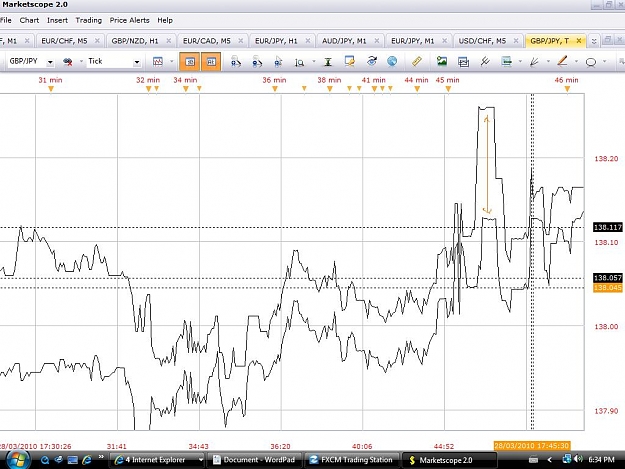Select the fan lines drawing tool

point(535,61)
